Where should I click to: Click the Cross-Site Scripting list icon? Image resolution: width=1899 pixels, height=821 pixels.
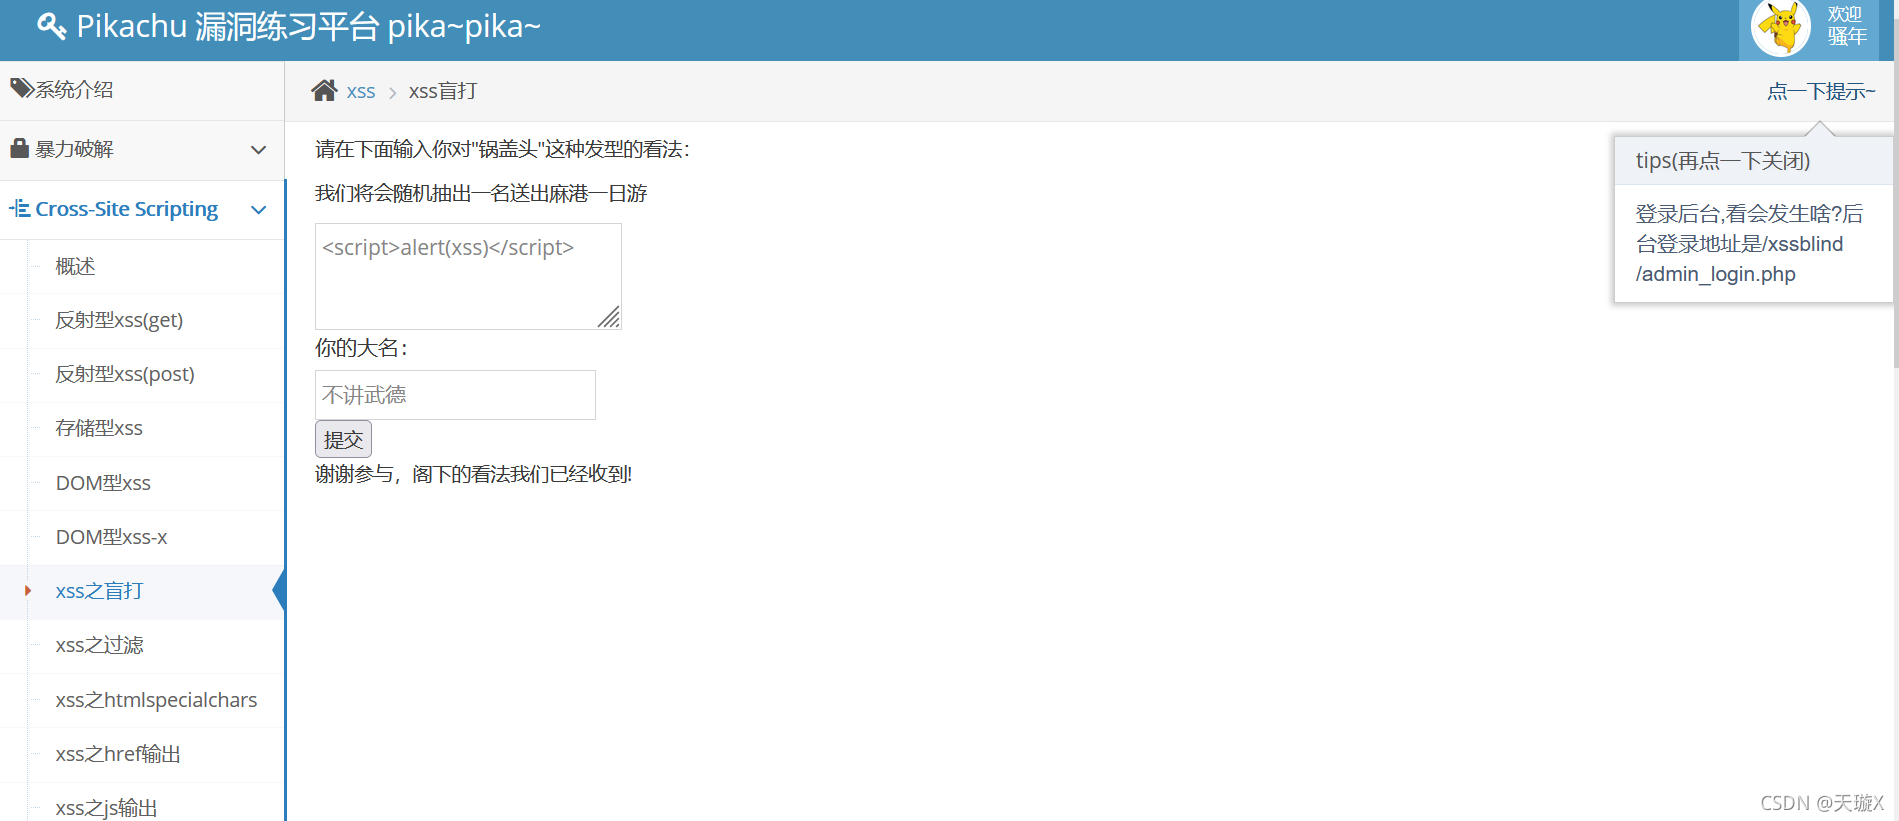(x=20, y=209)
